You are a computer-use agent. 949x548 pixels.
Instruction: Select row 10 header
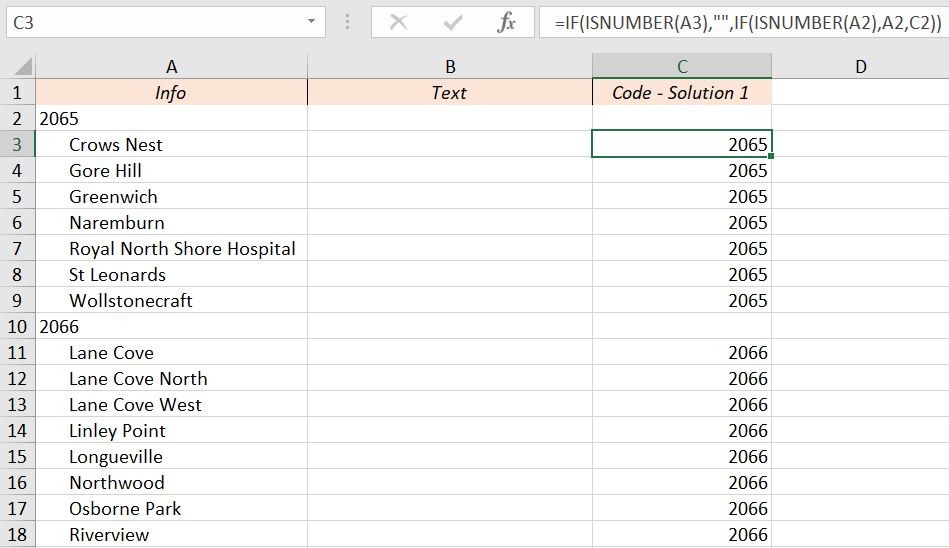click(17, 326)
